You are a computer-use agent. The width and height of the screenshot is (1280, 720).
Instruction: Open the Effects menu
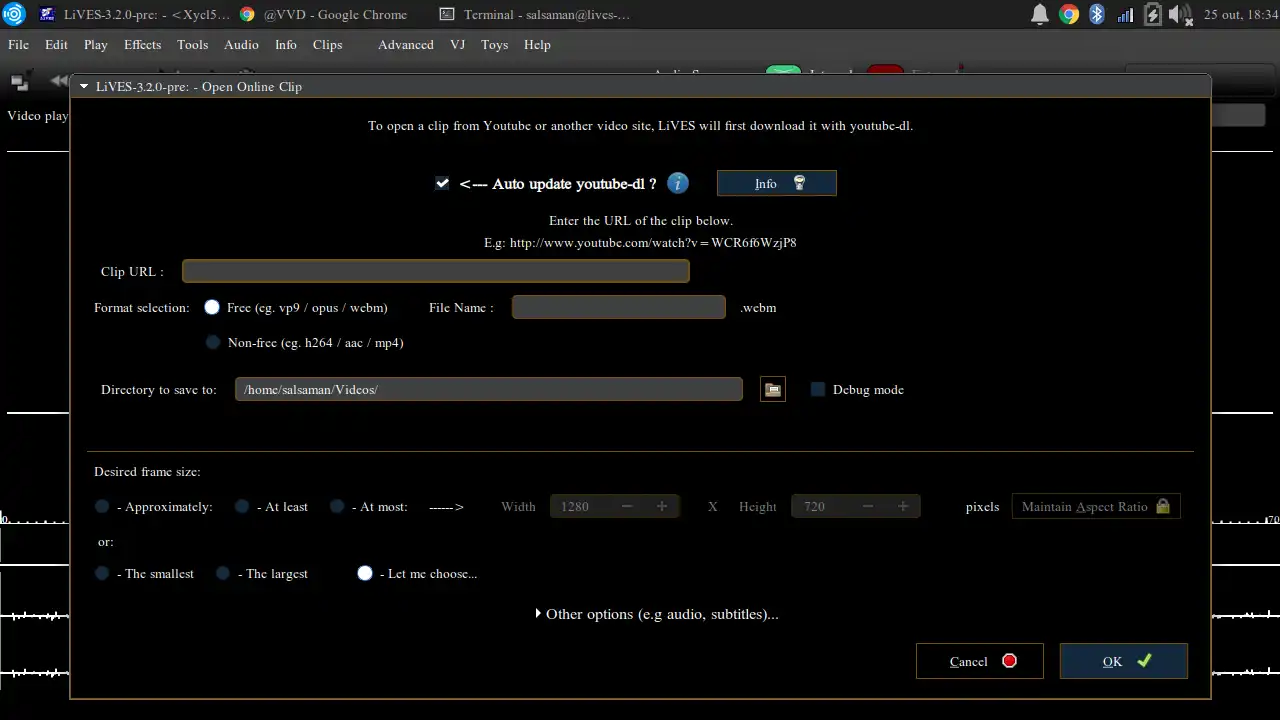click(x=143, y=45)
